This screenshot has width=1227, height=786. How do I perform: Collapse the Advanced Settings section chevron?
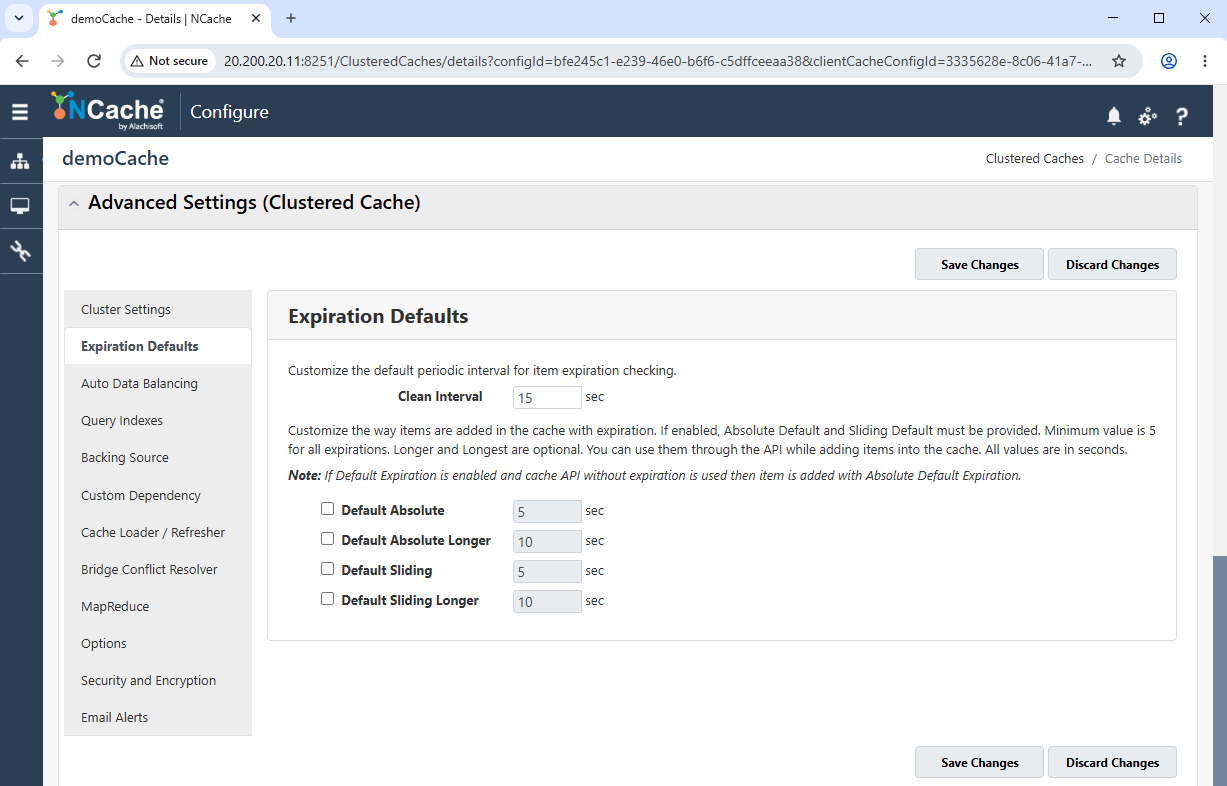point(74,203)
